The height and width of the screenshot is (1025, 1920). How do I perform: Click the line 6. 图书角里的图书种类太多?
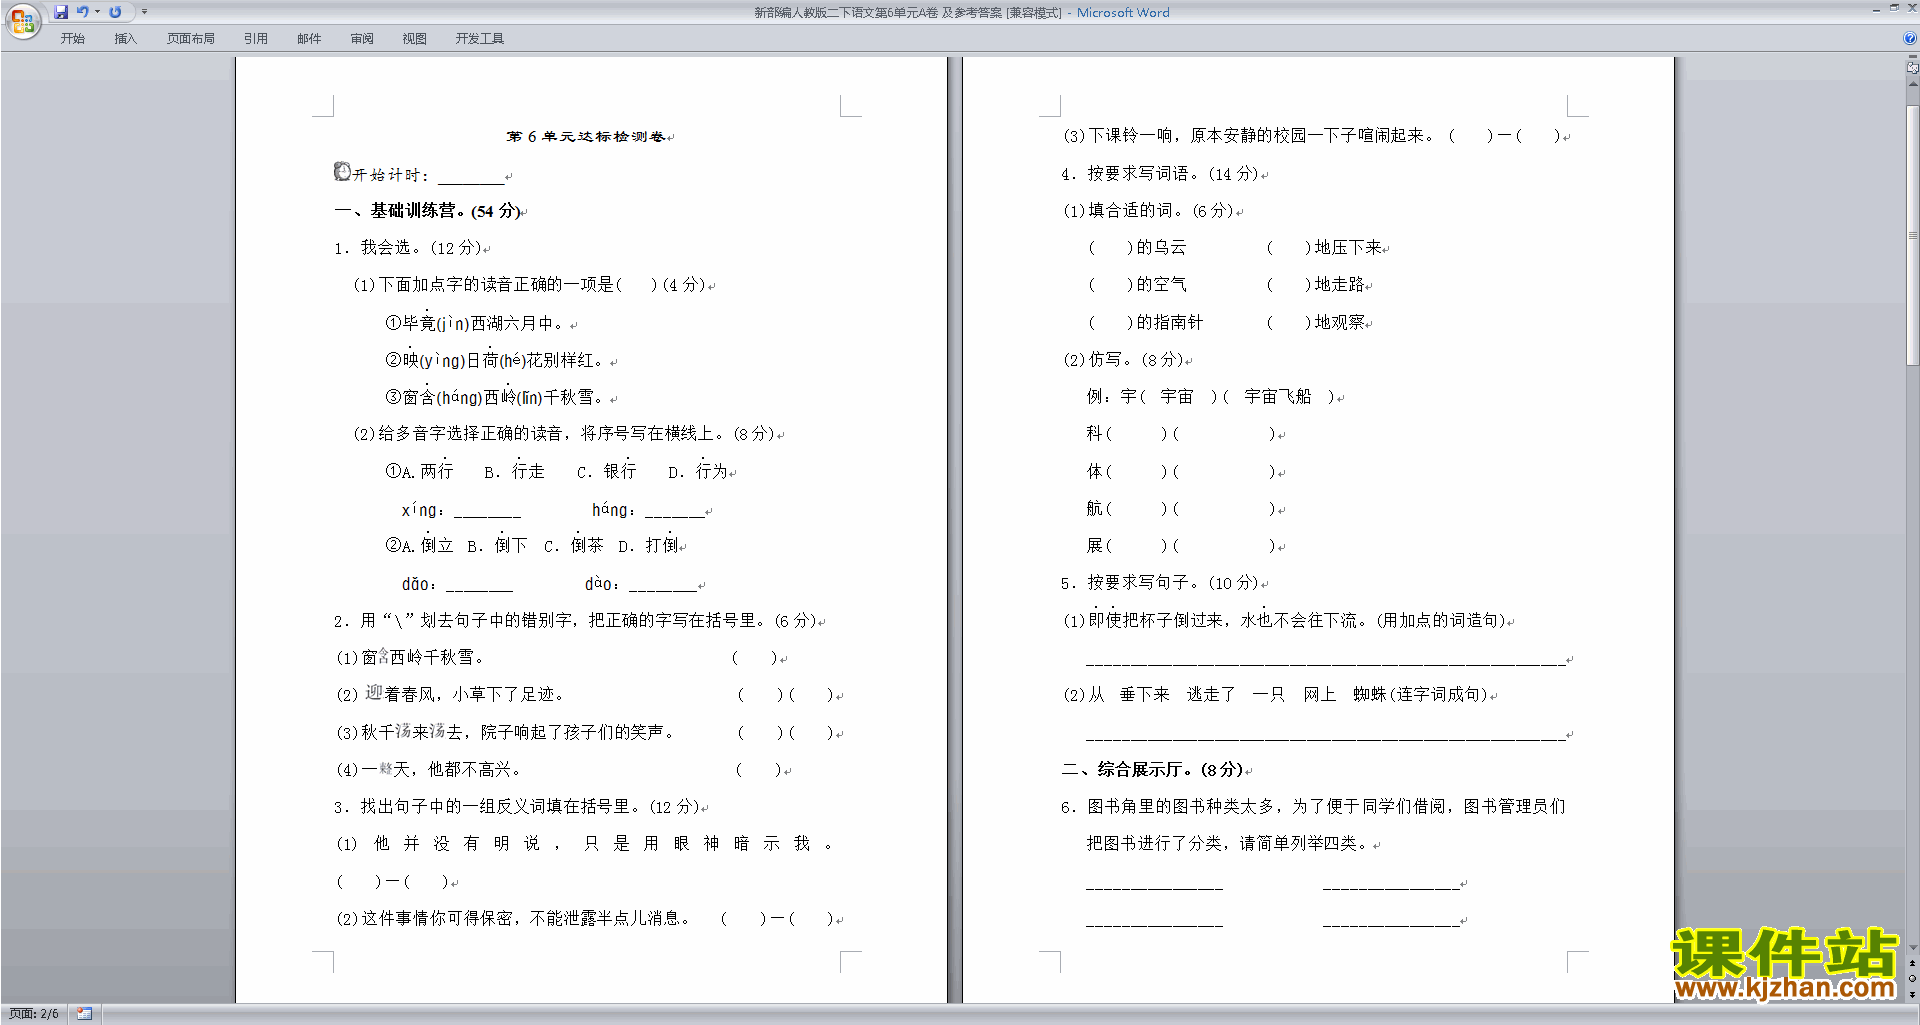pos(1313,807)
